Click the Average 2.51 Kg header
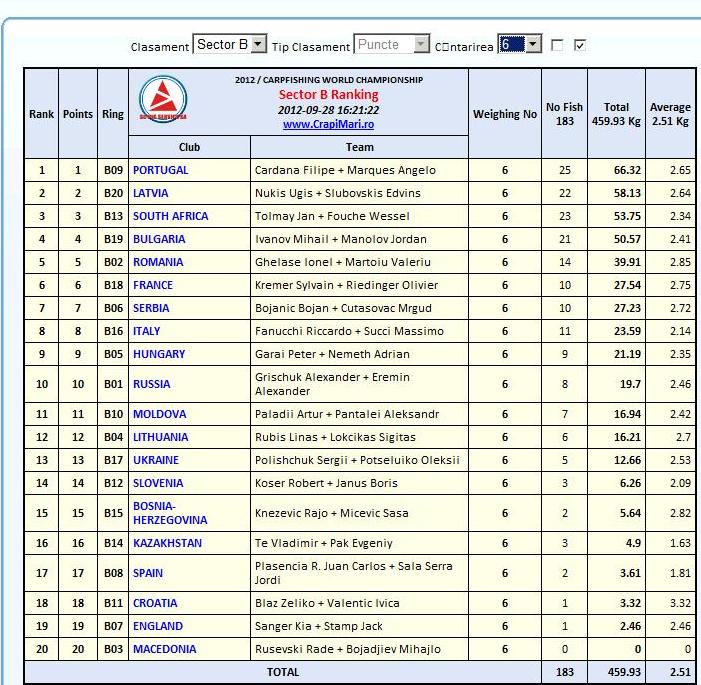Viewport: 701px width, 685px height. [670, 114]
